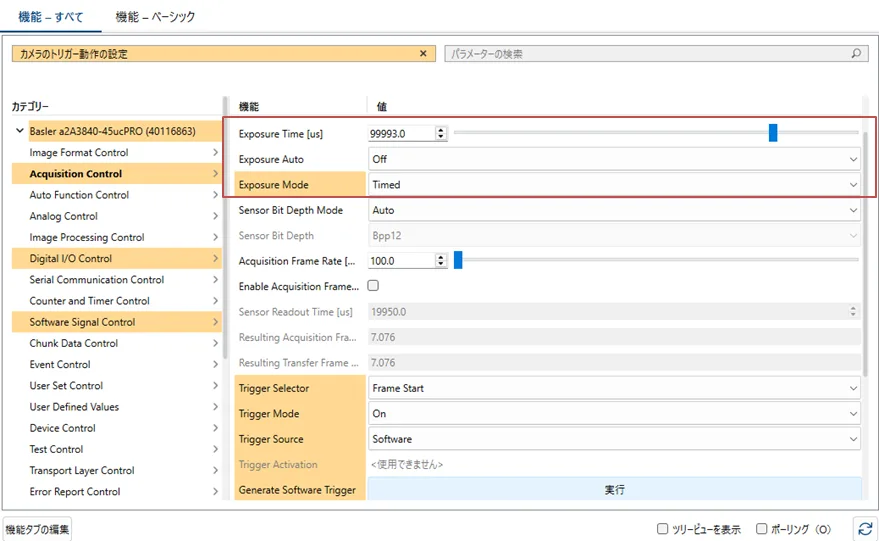Click 実行 to generate software trigger

(x=614, y=489)
